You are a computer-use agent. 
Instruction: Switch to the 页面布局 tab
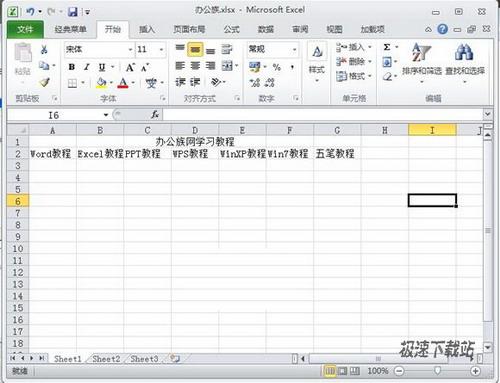click(189, 30)
